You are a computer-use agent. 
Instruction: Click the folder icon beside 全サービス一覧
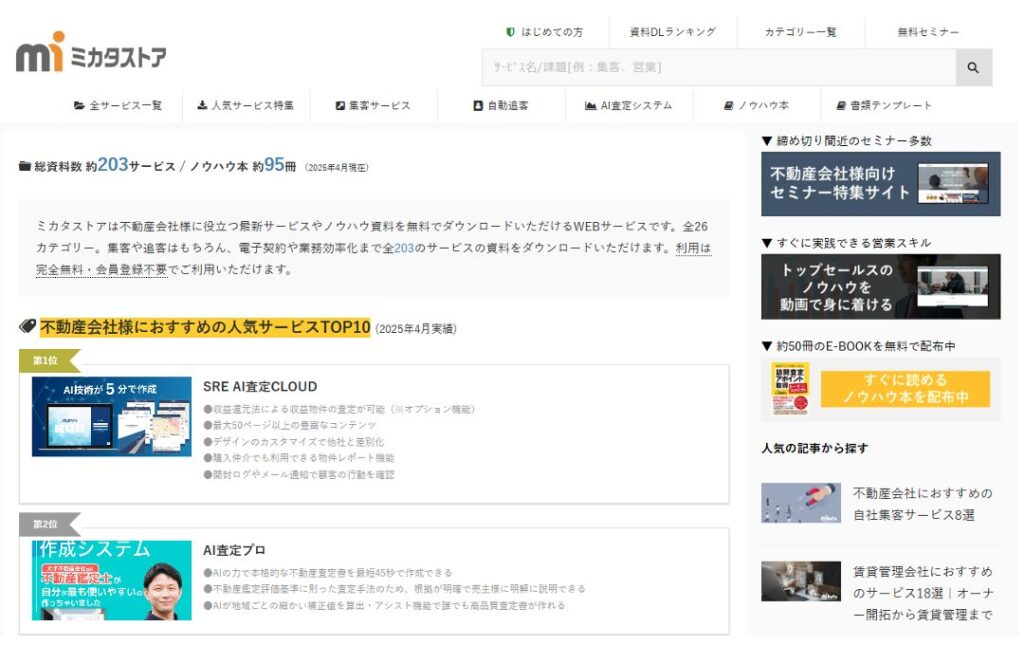(x=79, y=105)
